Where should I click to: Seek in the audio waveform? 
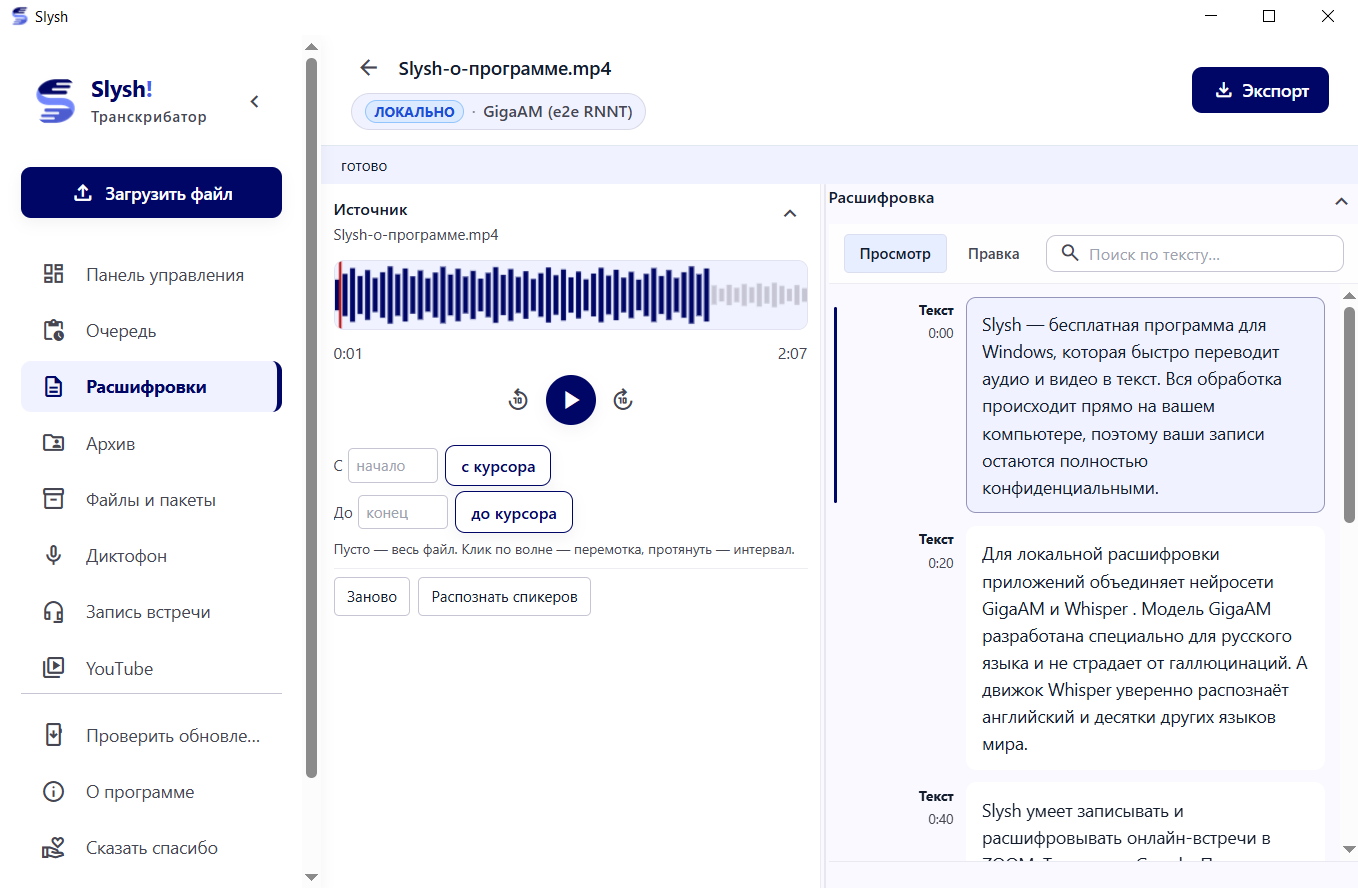571,295
